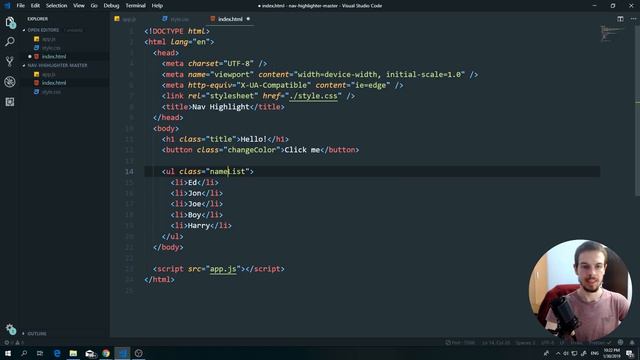Click the 'Harry' list item text

(199, 226)
